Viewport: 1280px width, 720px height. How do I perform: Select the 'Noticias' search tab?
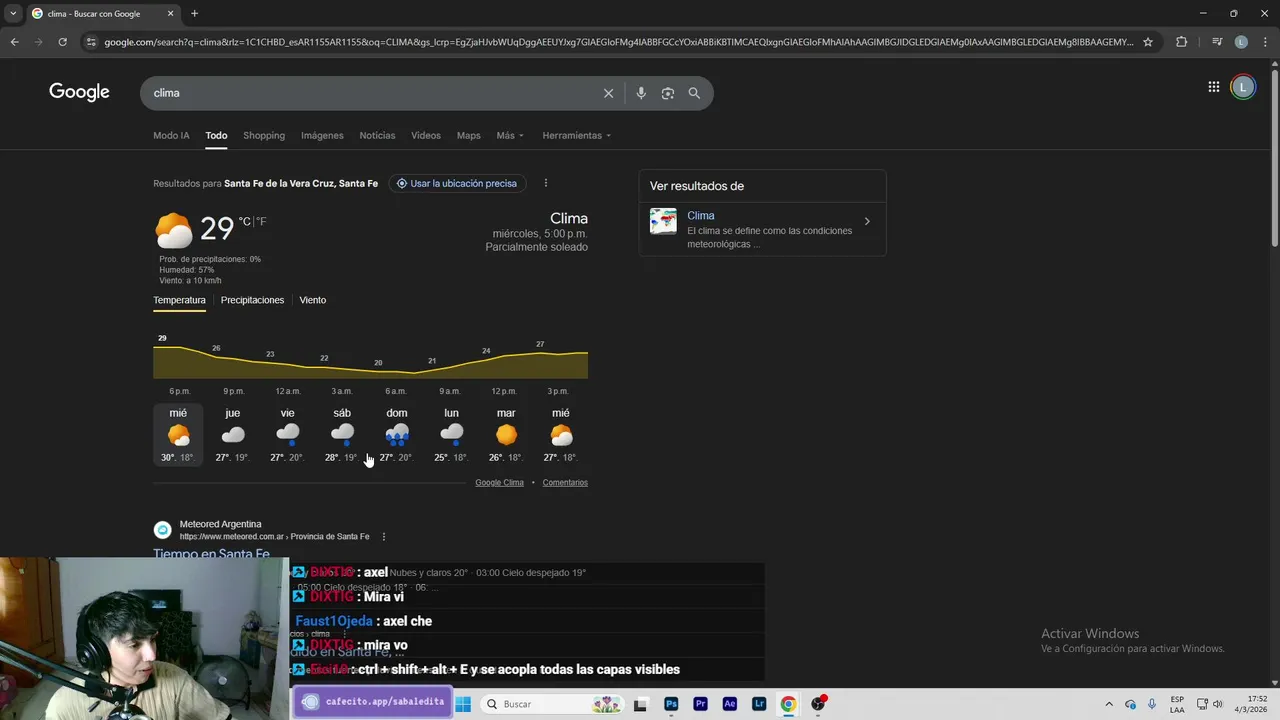click(377, 135)
